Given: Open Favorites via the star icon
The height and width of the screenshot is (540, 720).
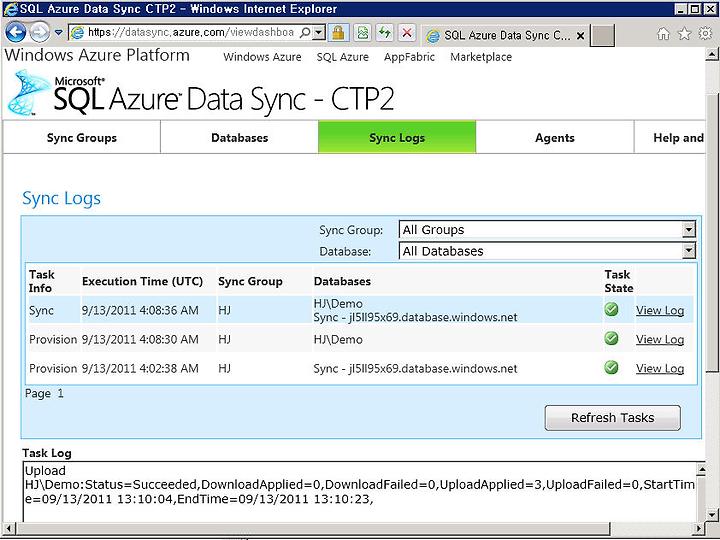Looking at the screenshot, I should point(684,34).
